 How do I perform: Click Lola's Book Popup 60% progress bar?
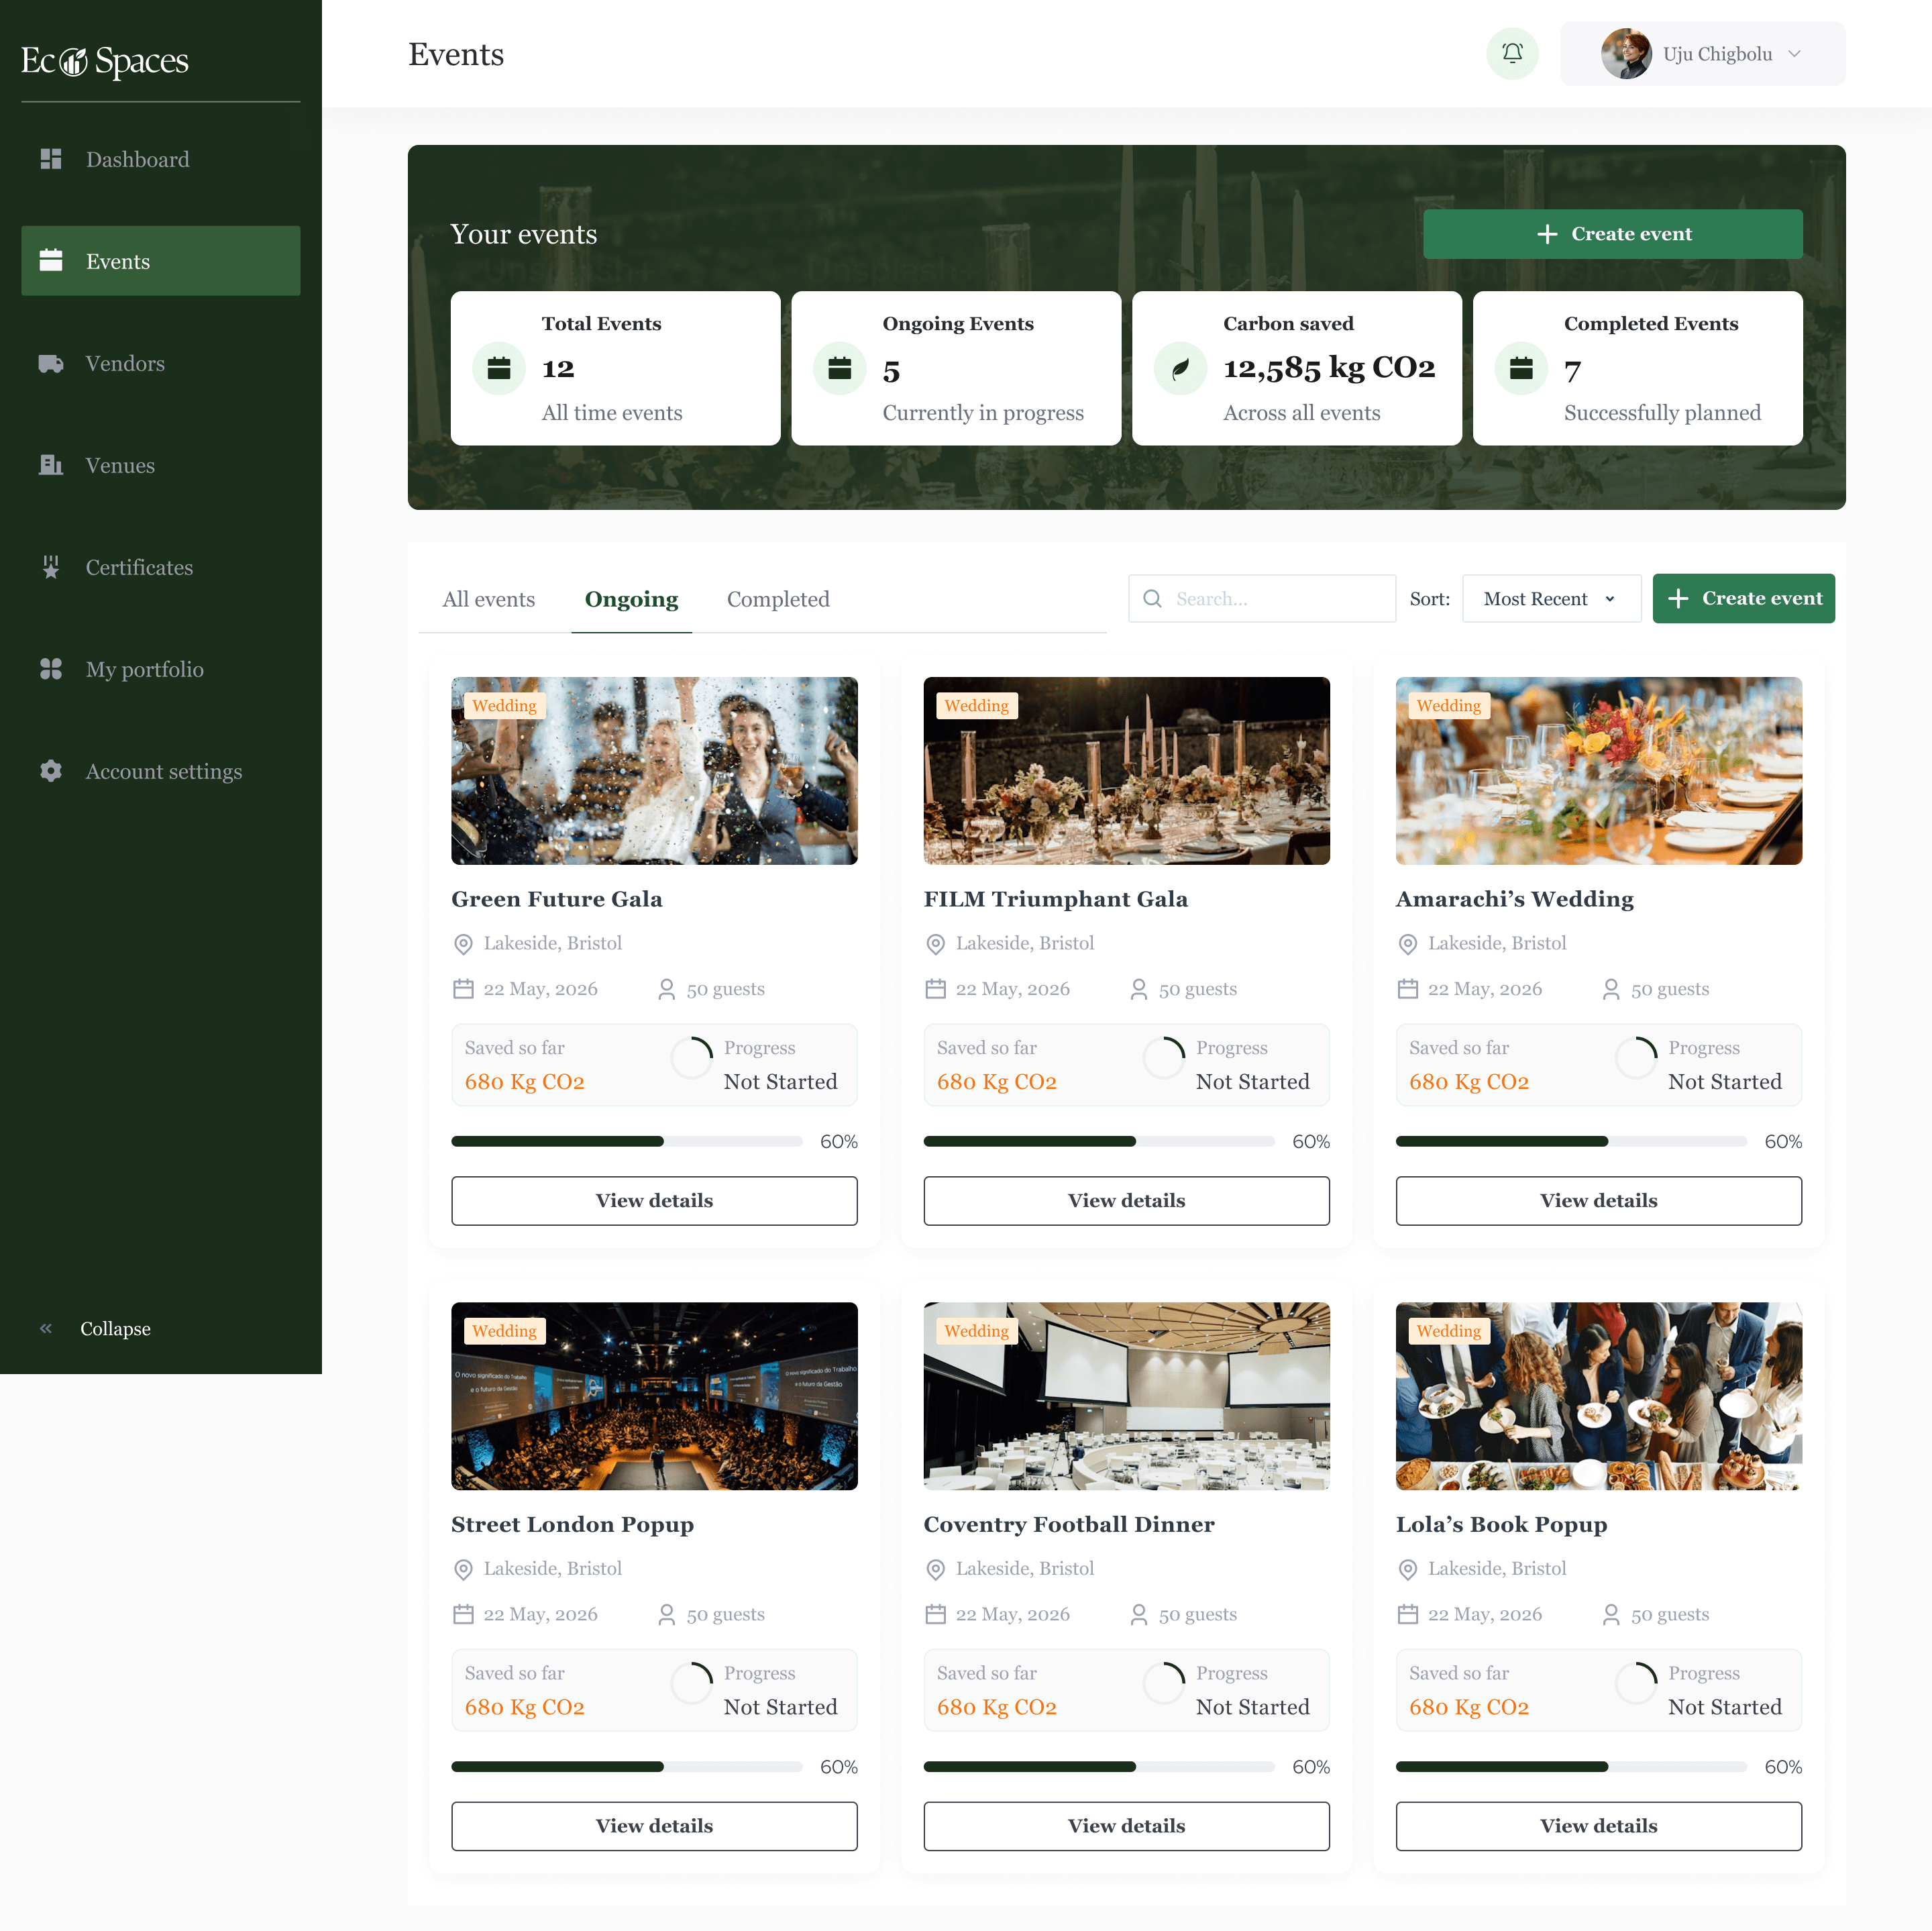pos(1571,1767)
